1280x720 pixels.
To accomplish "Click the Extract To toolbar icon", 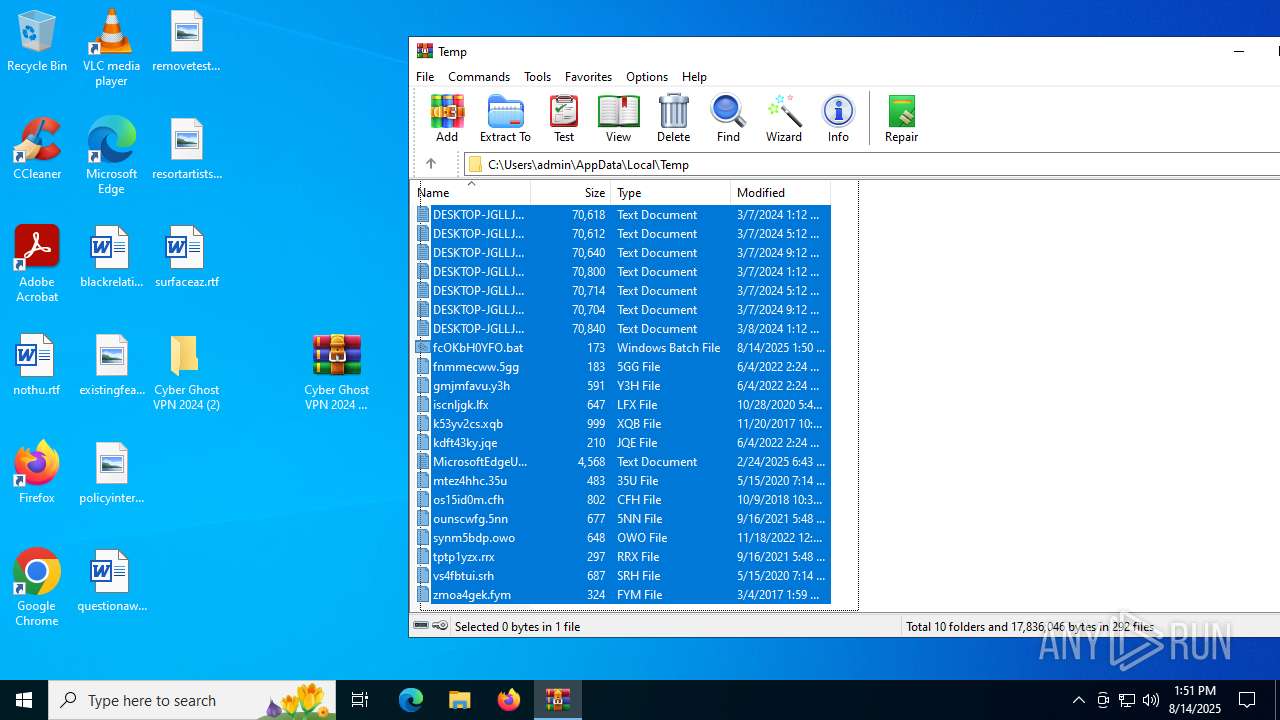I will (505, 119).
